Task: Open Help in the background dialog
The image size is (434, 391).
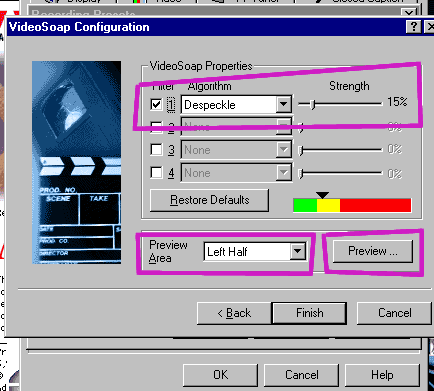Action: (x=382, y=375)
